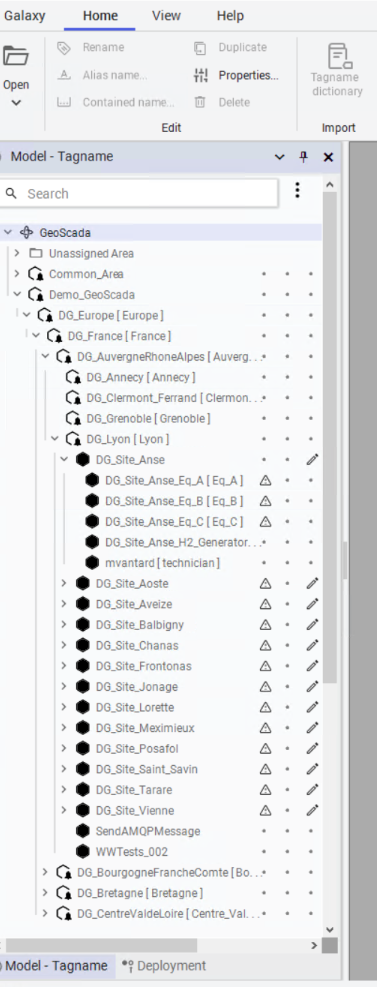Pin the Model - Tagname panel
The image size is (377, 987).
click(303, 157)
